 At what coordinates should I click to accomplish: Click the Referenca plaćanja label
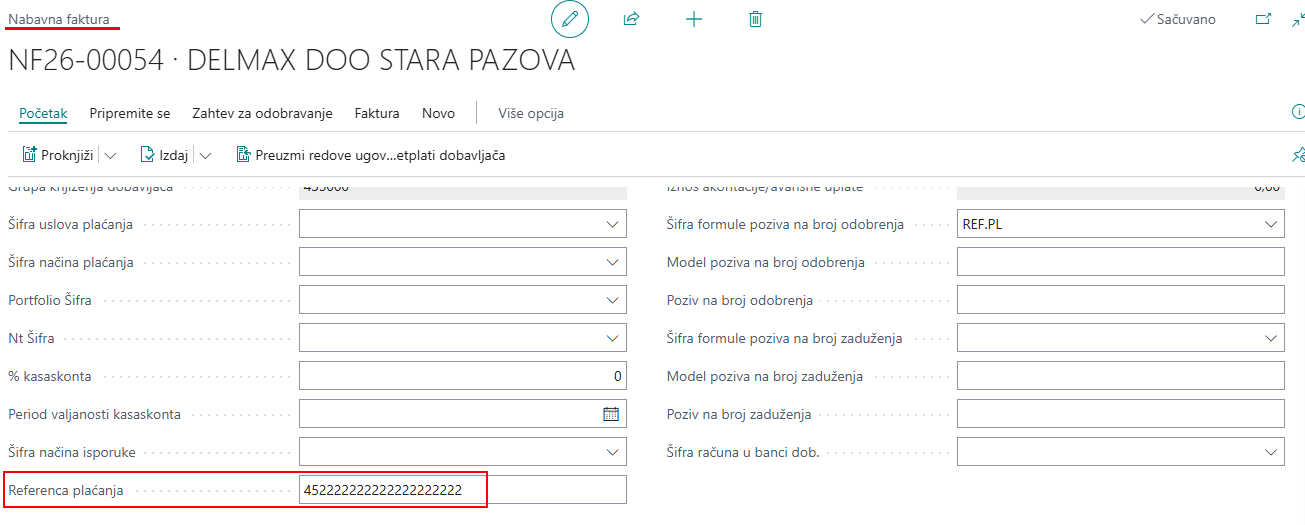coord(66,491)
